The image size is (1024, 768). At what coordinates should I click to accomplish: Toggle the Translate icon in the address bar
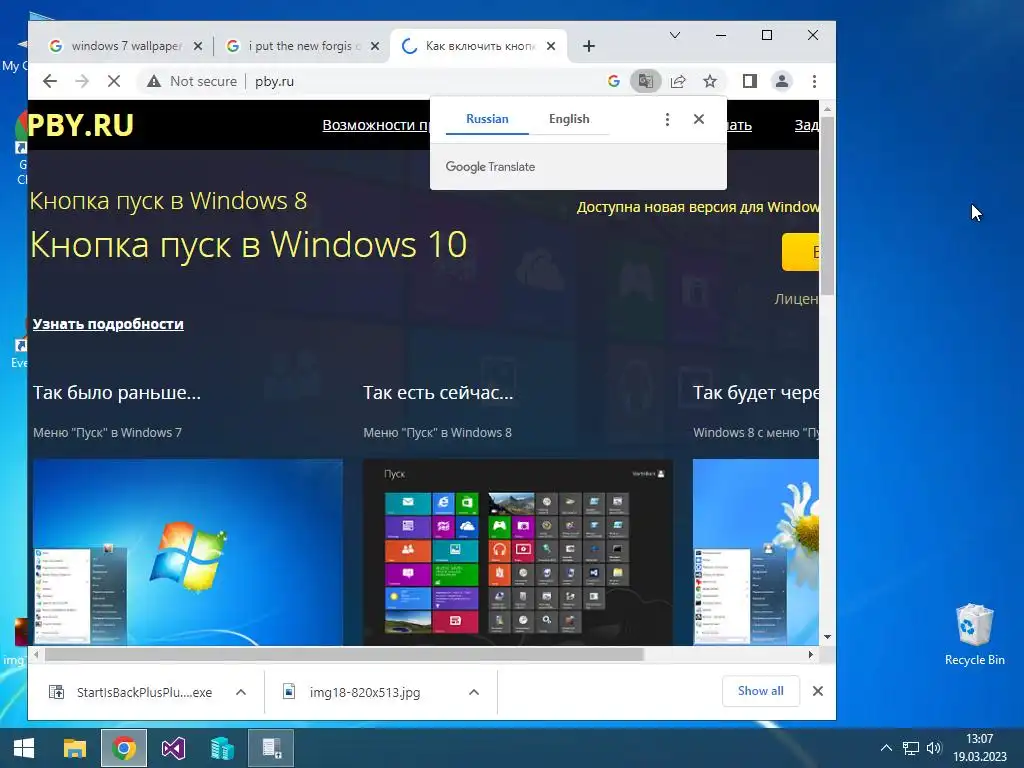tap(645, 81)
